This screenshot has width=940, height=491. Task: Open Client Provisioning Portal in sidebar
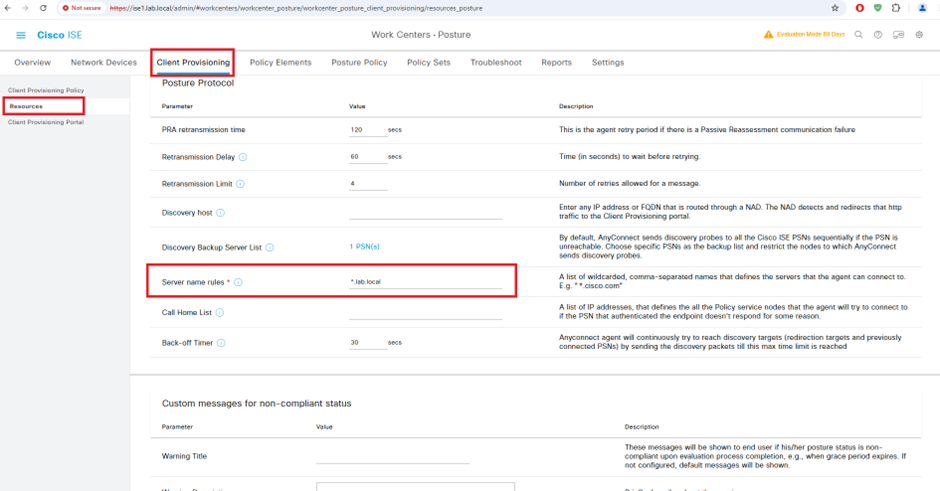coord(46,122)
